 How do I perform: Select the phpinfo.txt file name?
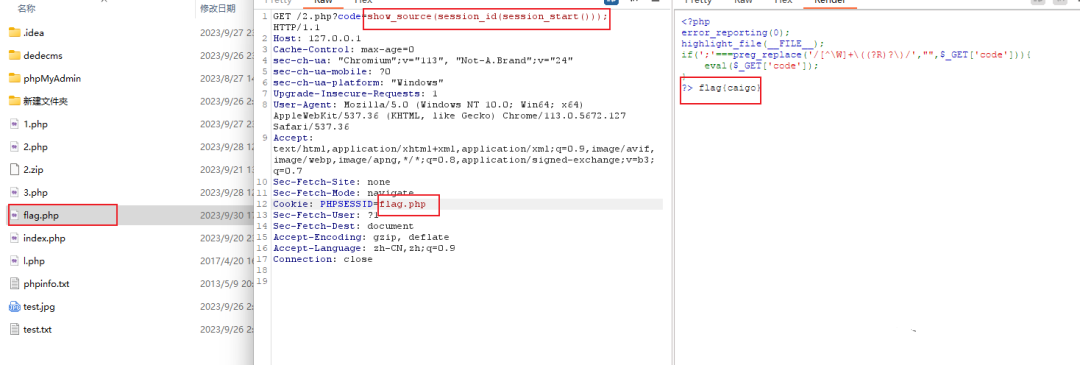coord(46,284)
